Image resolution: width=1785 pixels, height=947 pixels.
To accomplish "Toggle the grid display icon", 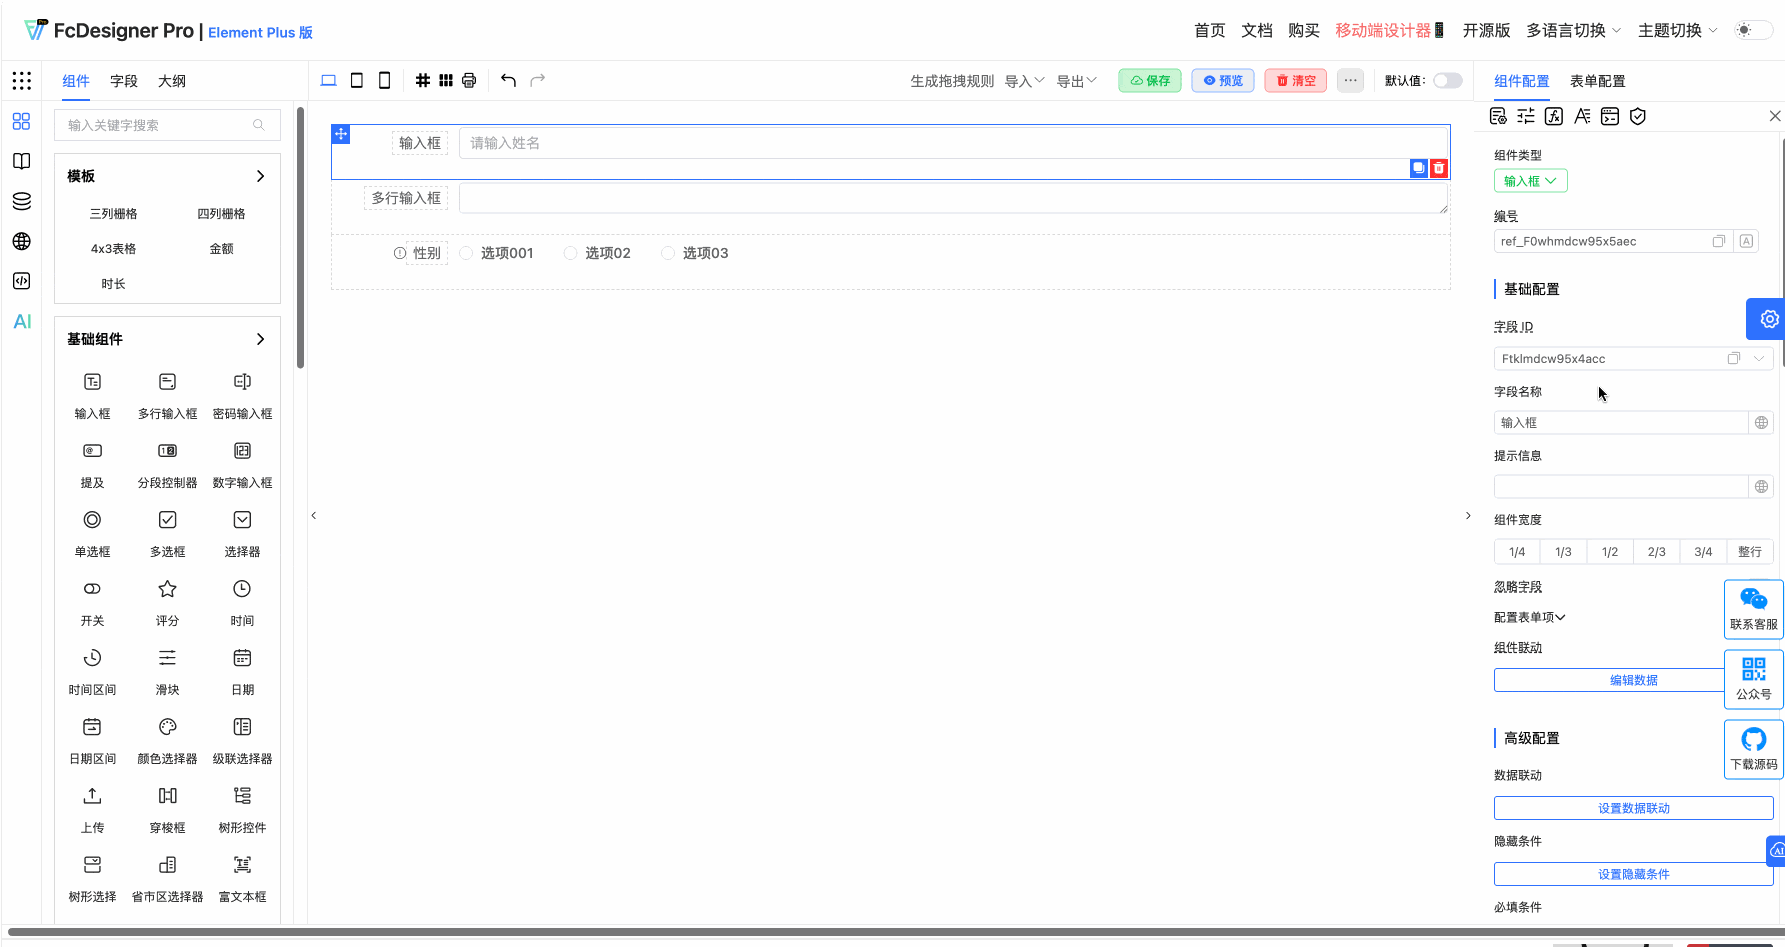I will coord(422,80).
